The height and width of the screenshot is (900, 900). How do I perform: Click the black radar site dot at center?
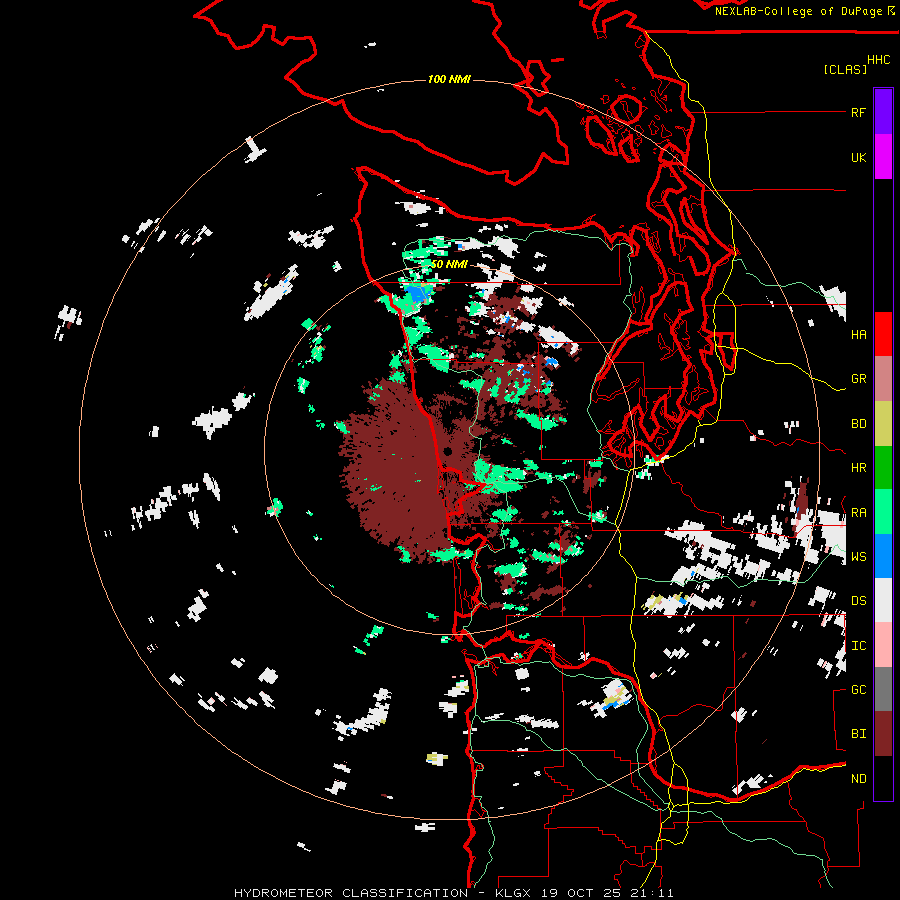coord(448,452)
